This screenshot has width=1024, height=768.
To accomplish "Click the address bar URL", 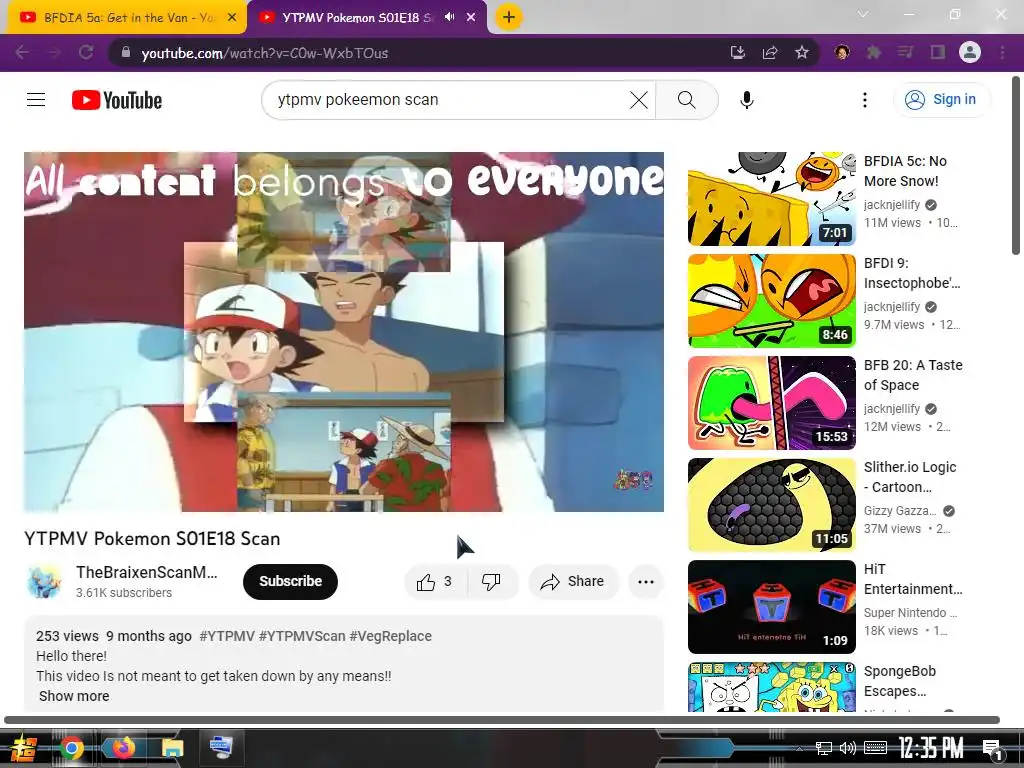I will click(x=264, y=53).
